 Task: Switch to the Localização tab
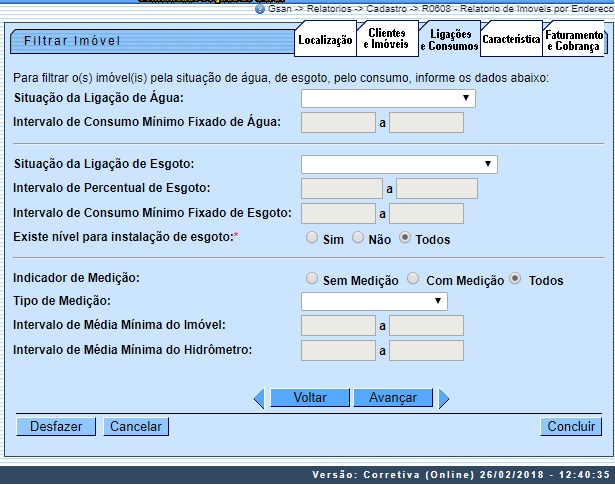(326, 41)
